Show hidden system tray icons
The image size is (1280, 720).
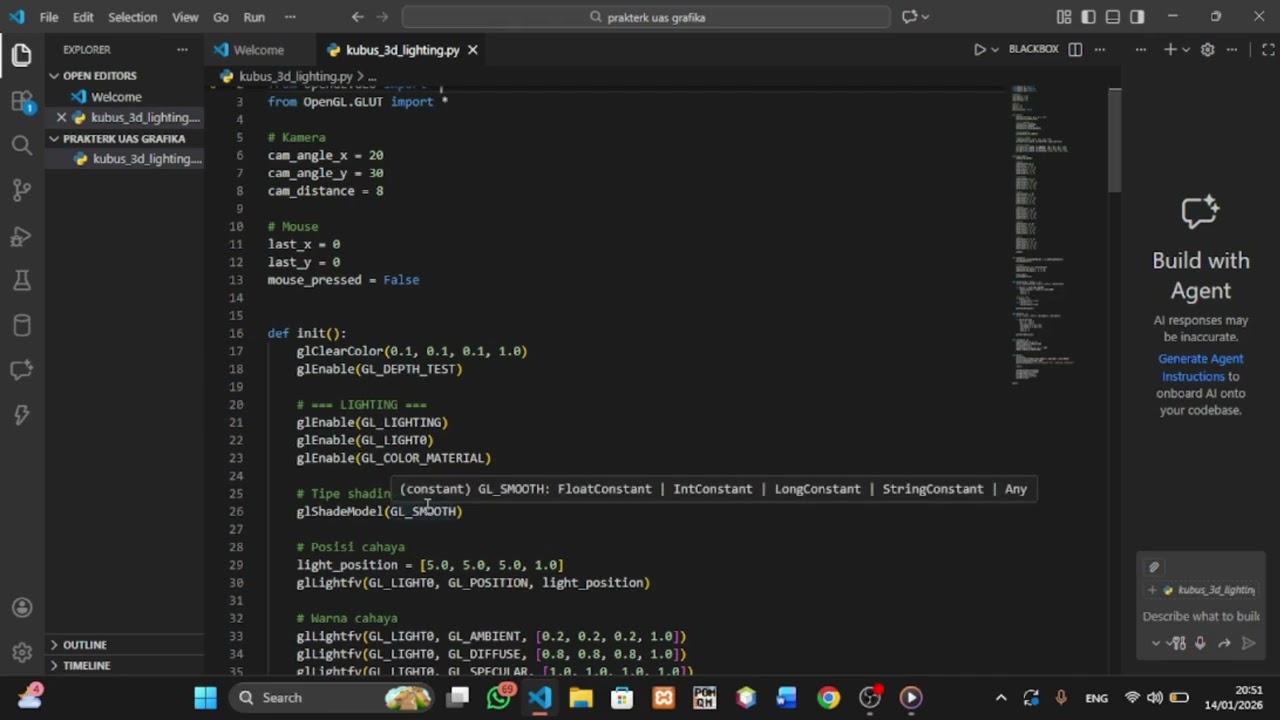(x=1001, y=698)
